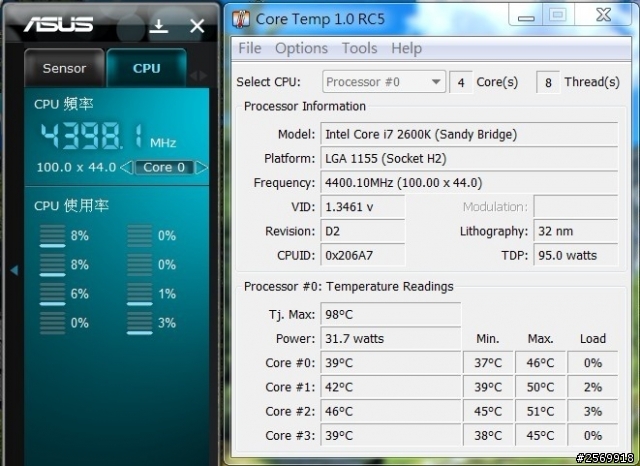Click the Frequency field 4400.10MHz
The height and width of the screenshot is (466, 640).
click(469, 182)
